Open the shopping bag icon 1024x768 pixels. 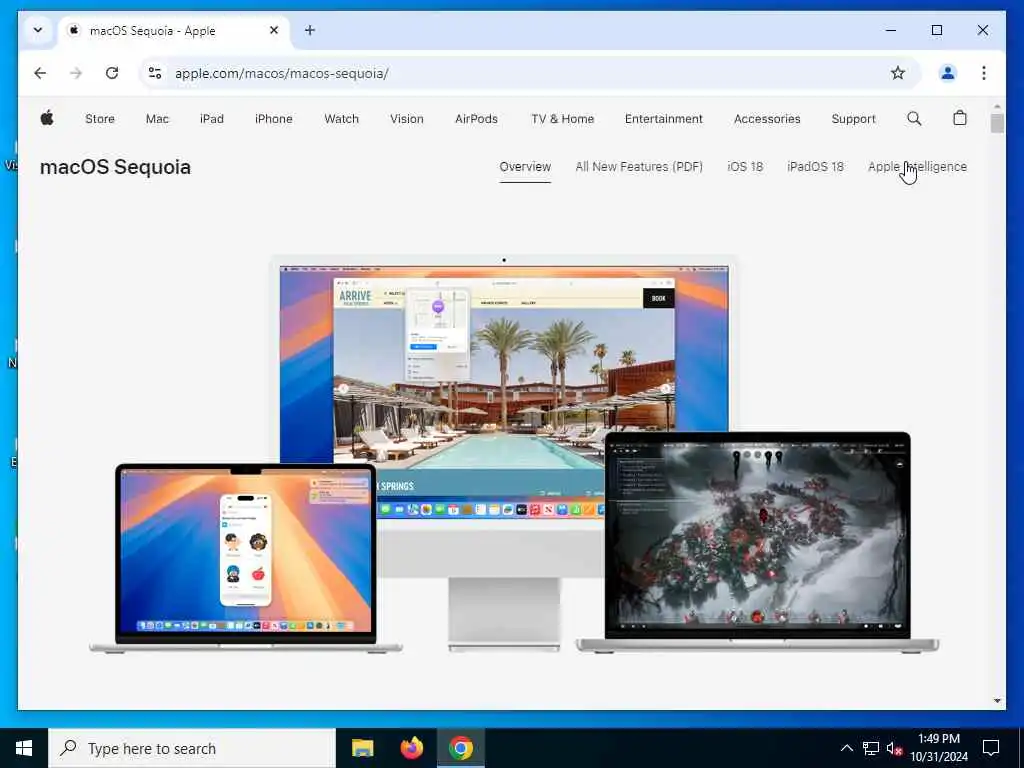pos(959,118)
